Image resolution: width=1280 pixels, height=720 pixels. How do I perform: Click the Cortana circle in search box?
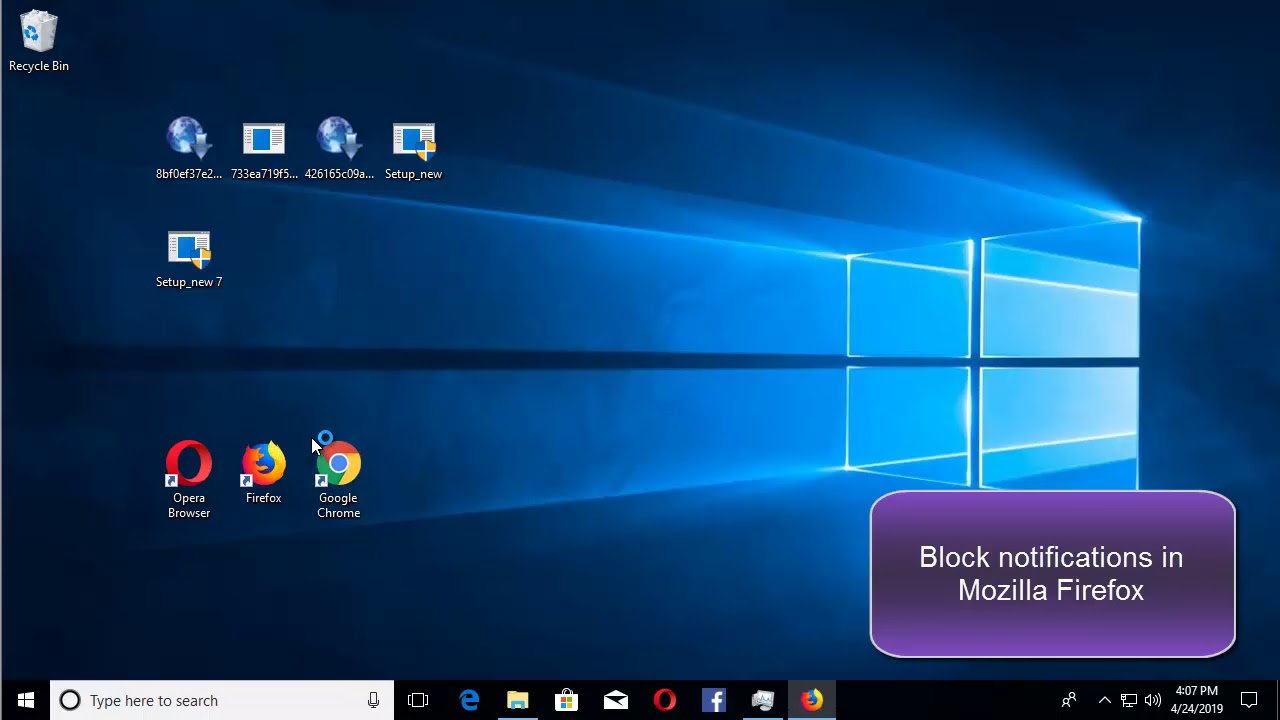[69, 700]
